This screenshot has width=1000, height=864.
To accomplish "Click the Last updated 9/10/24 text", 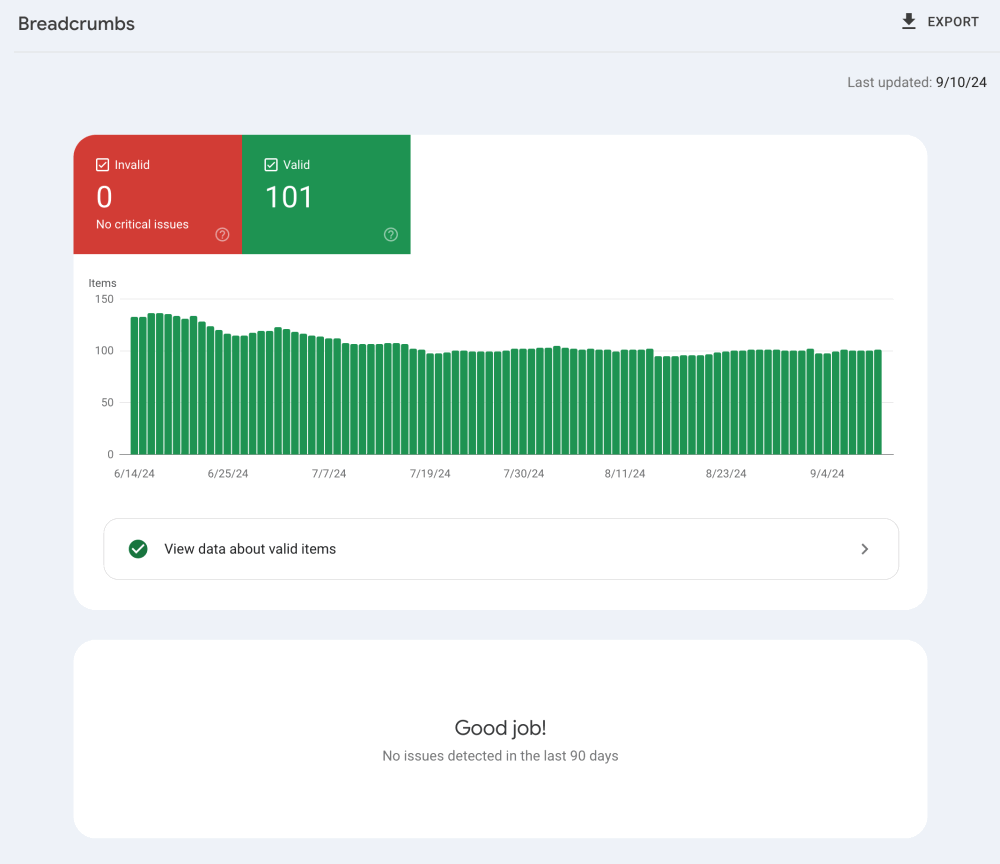I will (916, 82).
